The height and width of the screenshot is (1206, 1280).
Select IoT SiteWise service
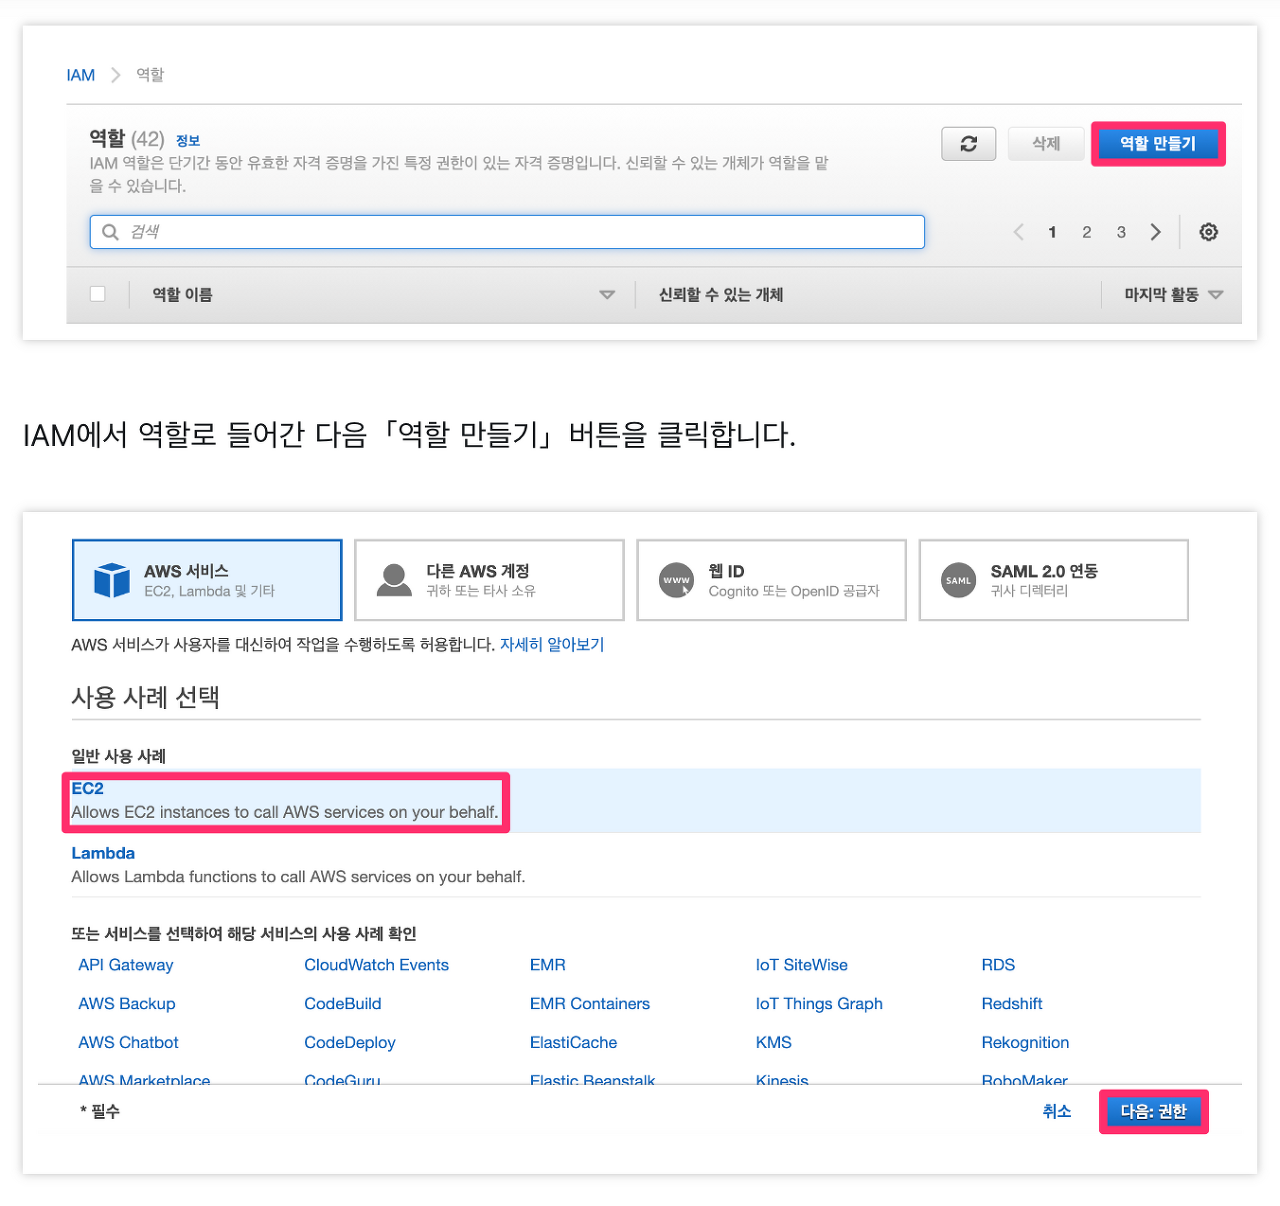coord(802,965)
